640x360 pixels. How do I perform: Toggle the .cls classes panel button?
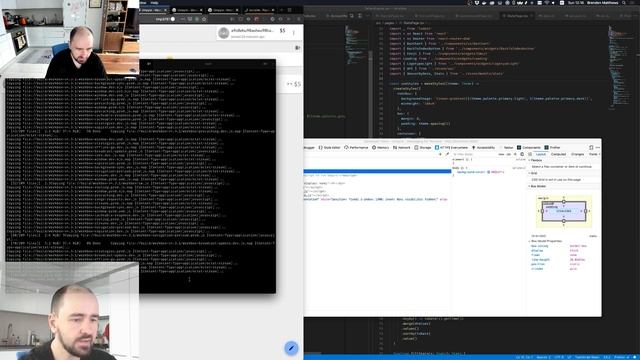[x=509, y=154]
